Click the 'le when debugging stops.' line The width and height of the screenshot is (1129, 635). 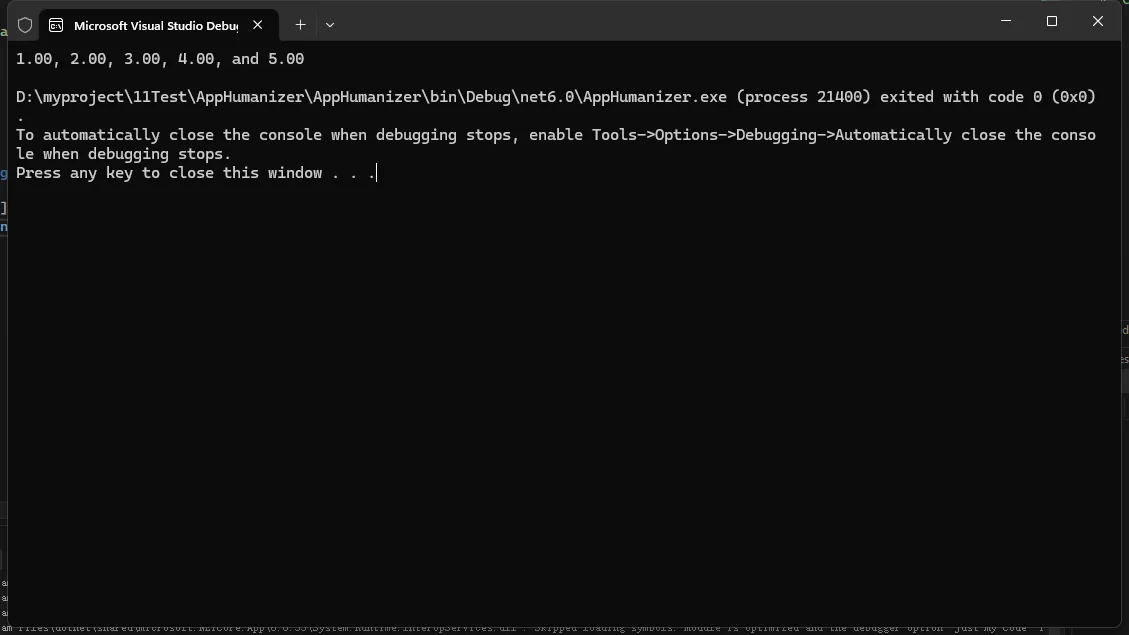pyautogui.click(x=123, y=154)
